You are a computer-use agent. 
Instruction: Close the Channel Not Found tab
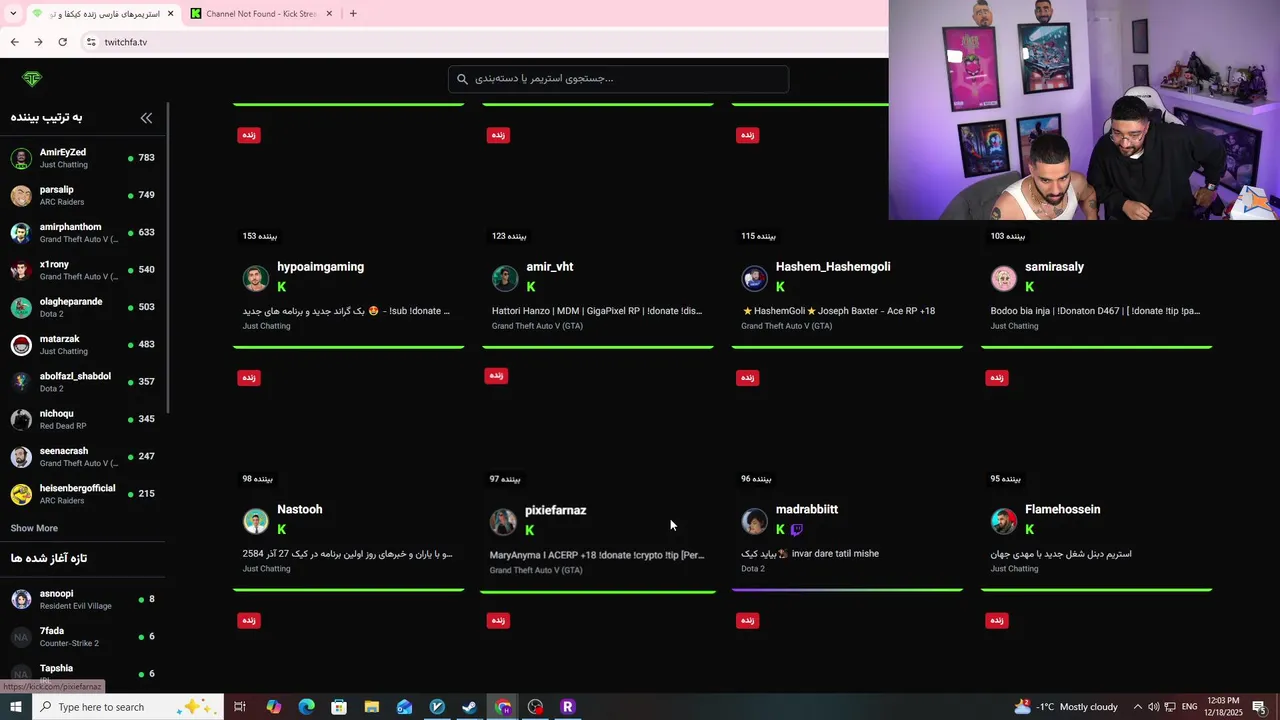328,14
